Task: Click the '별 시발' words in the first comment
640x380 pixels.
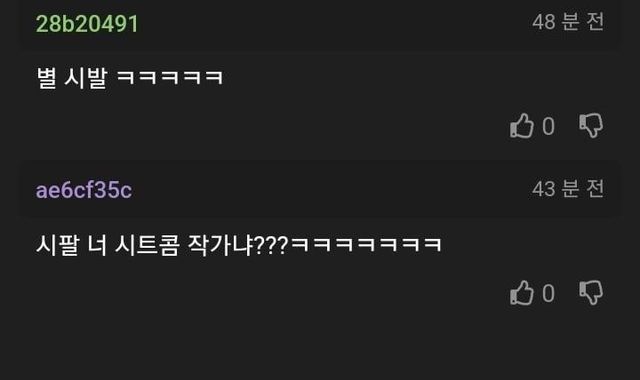Action: (x=72, y=78)
